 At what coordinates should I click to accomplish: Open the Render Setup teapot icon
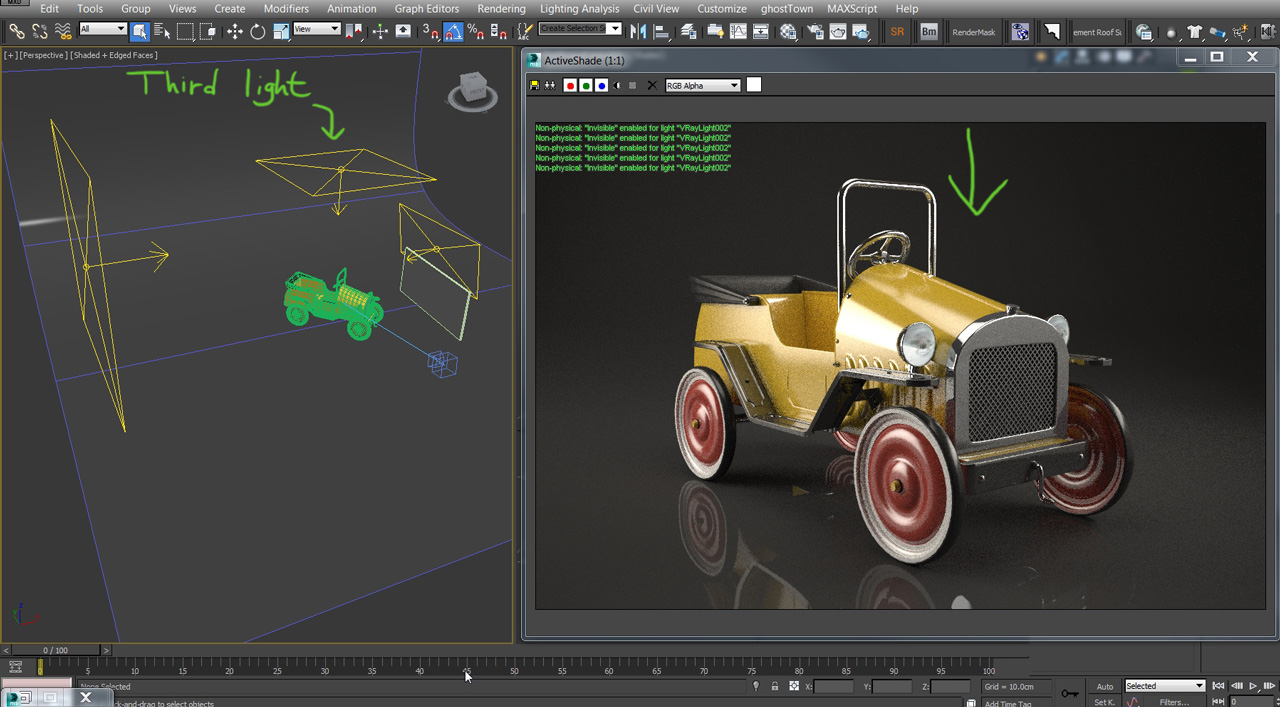coord(814,32)
